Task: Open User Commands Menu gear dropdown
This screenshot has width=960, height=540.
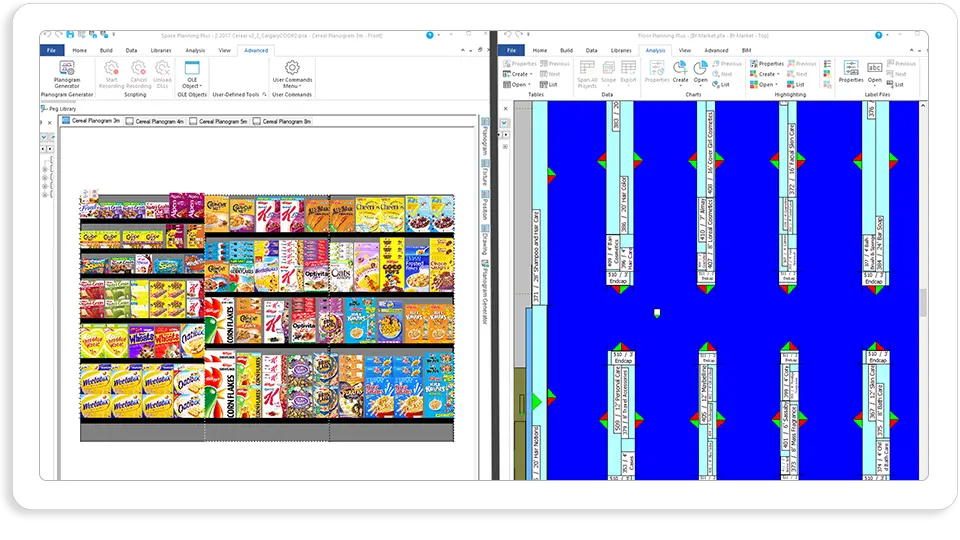Action: [x=292, y=75]
